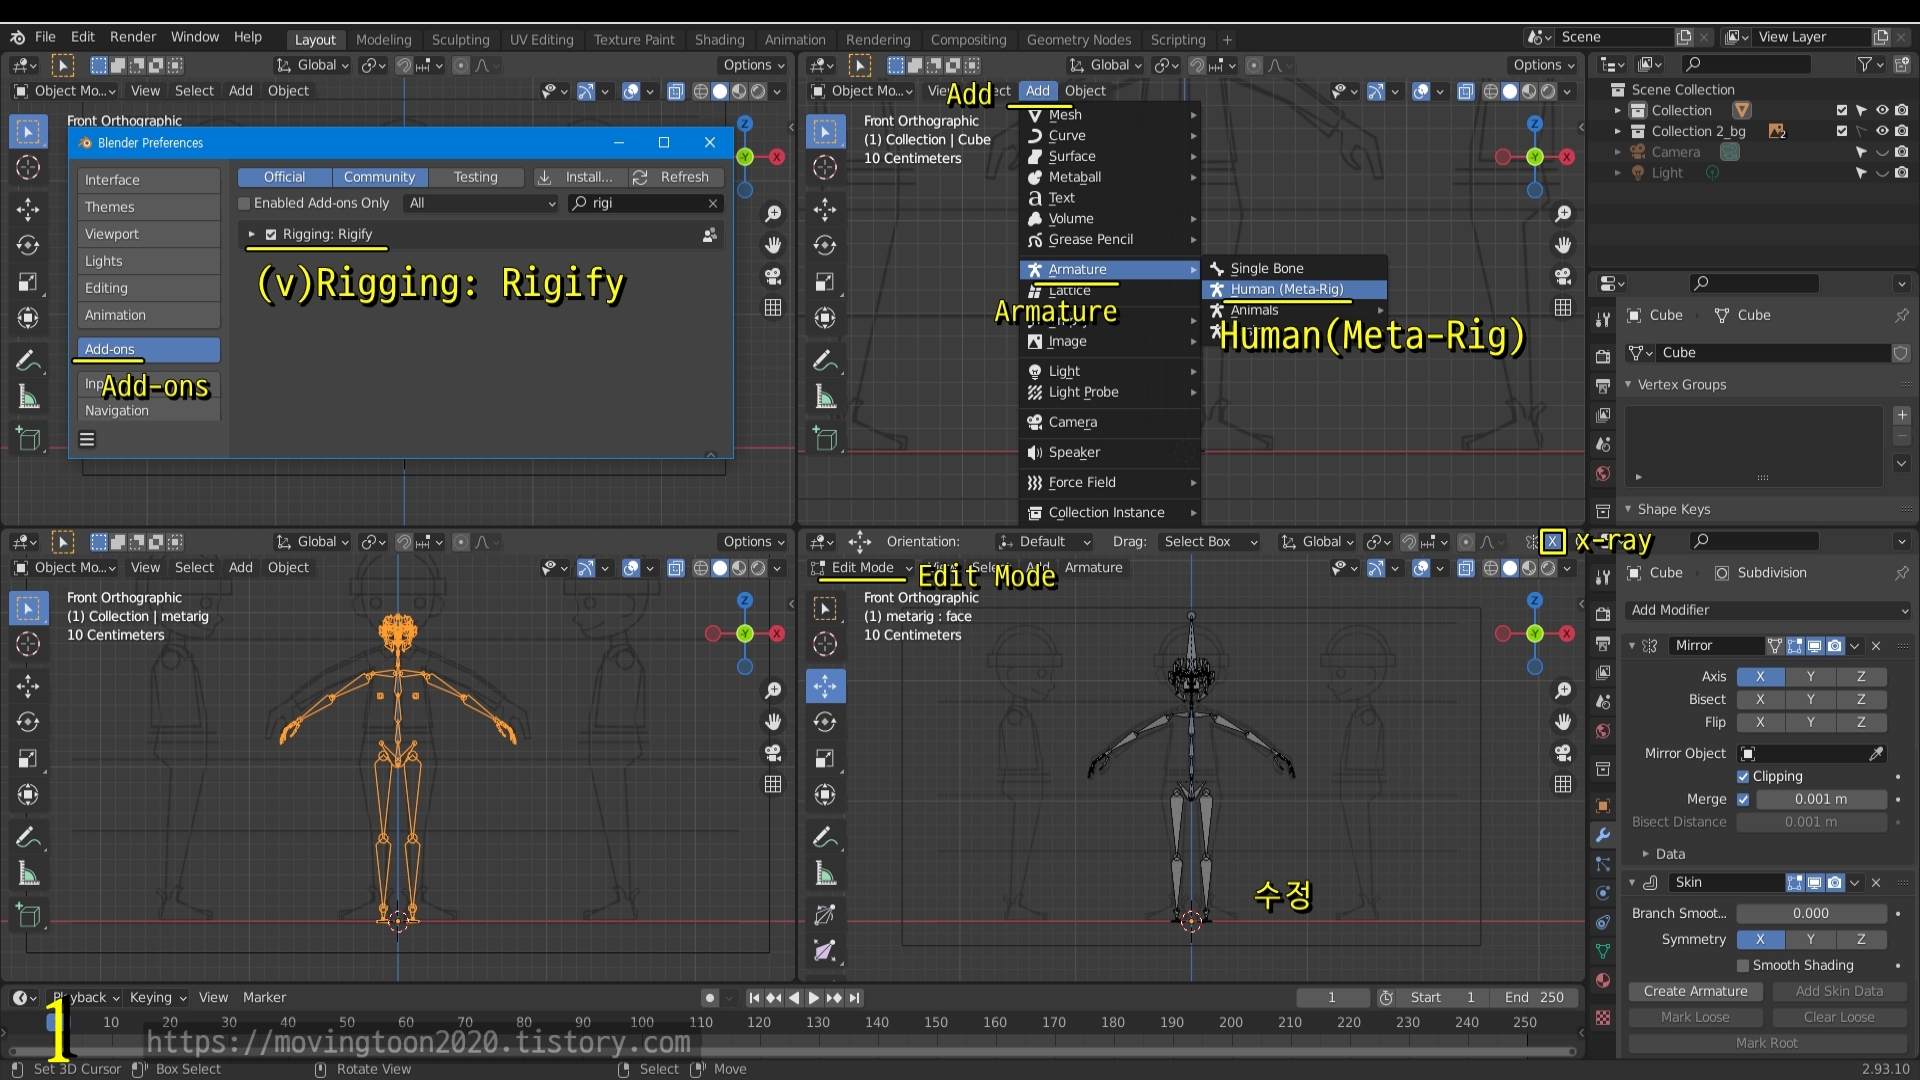Select the Move tool in top-left viewport
1920x1080 pixels.
click(x=28, y=209)
